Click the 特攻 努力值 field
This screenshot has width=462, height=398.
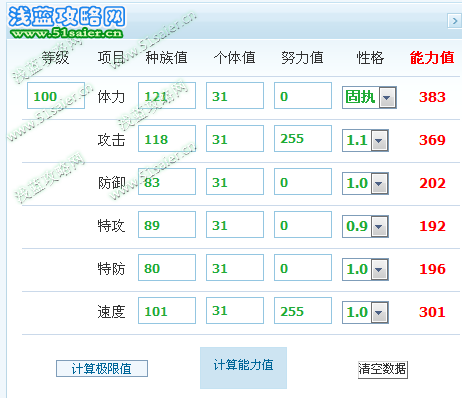(303, 225)
